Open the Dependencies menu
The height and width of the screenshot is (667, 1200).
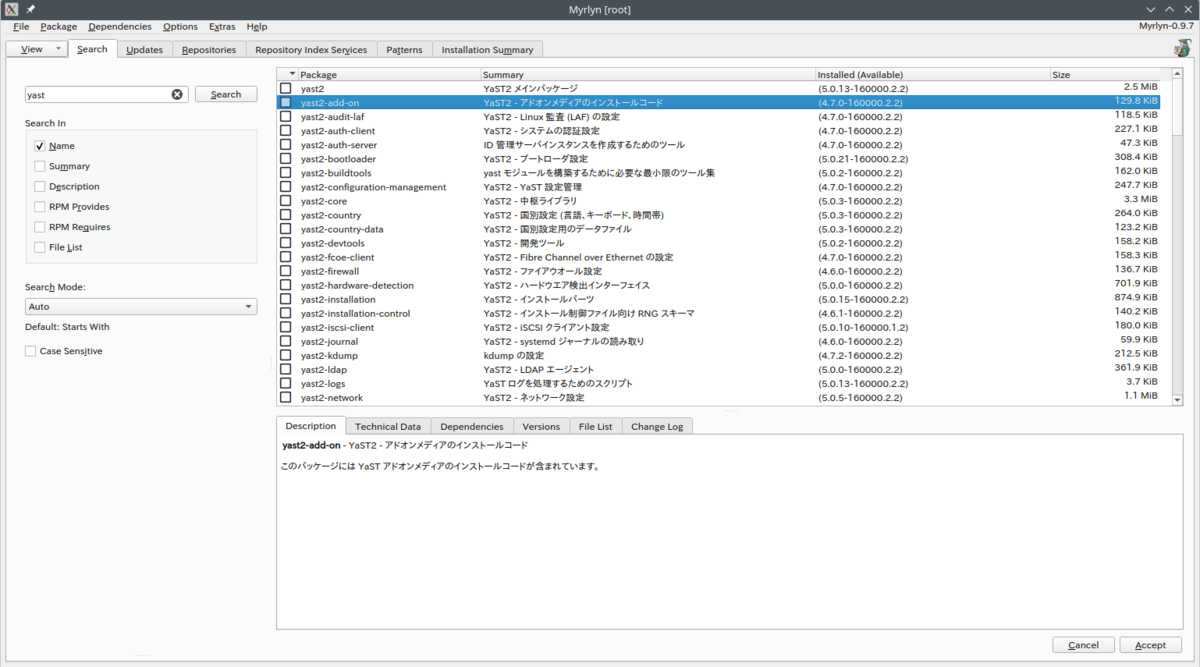coord(120,26)
